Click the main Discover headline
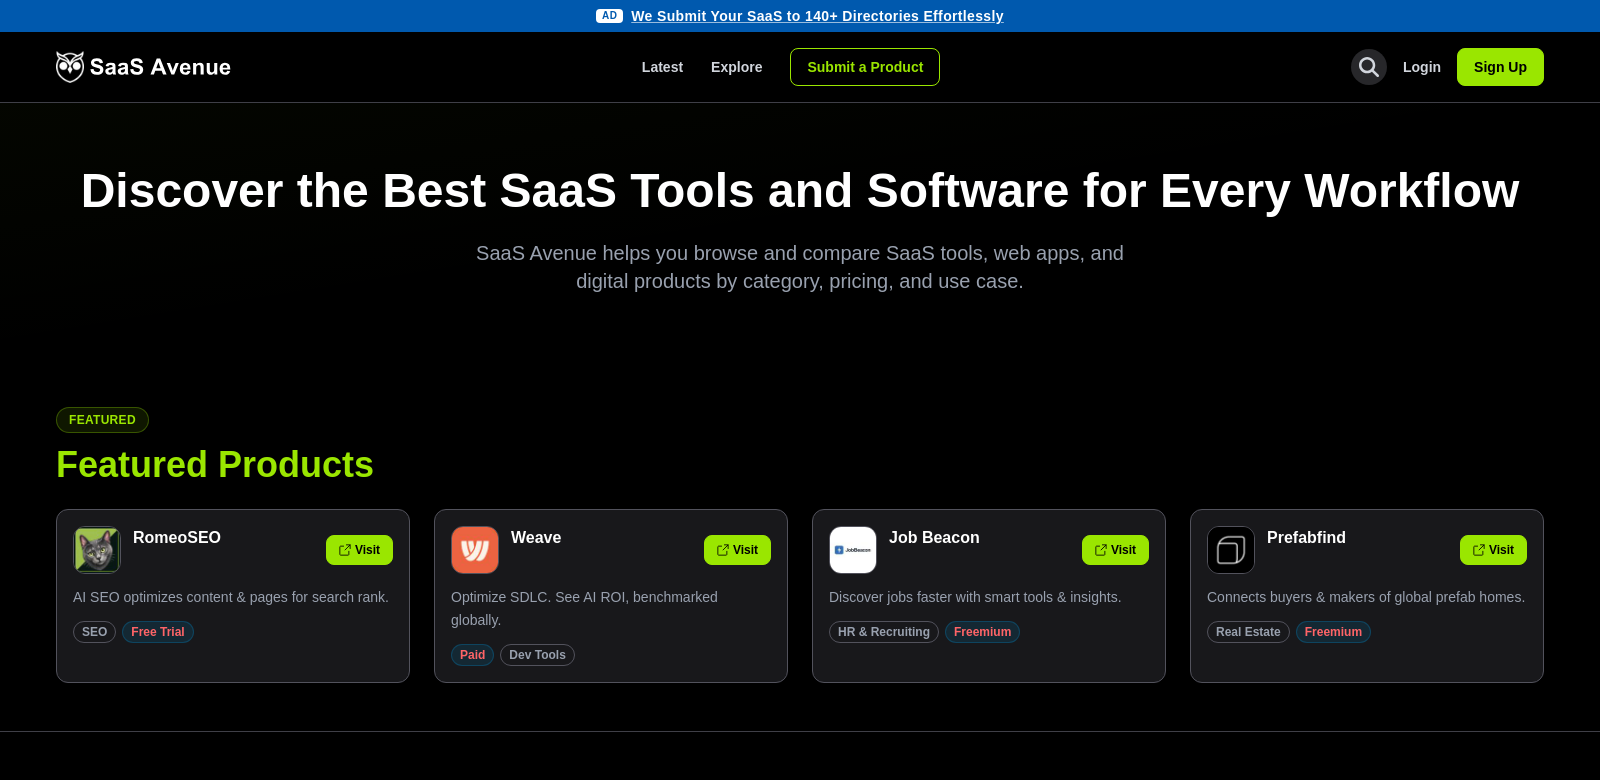This screenshot has height=780, width=1600. [800, 190]
